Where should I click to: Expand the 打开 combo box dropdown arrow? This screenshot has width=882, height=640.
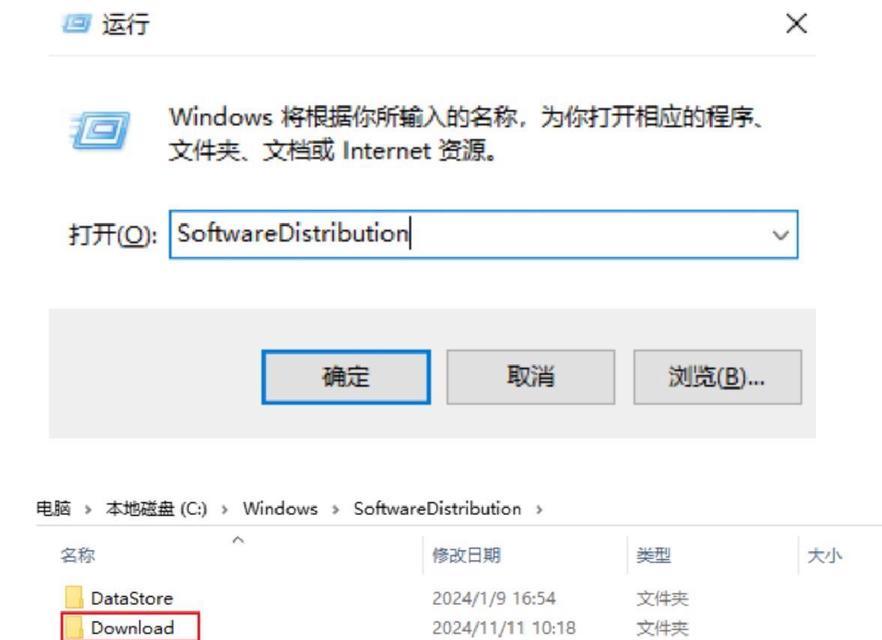click(780, 235)
